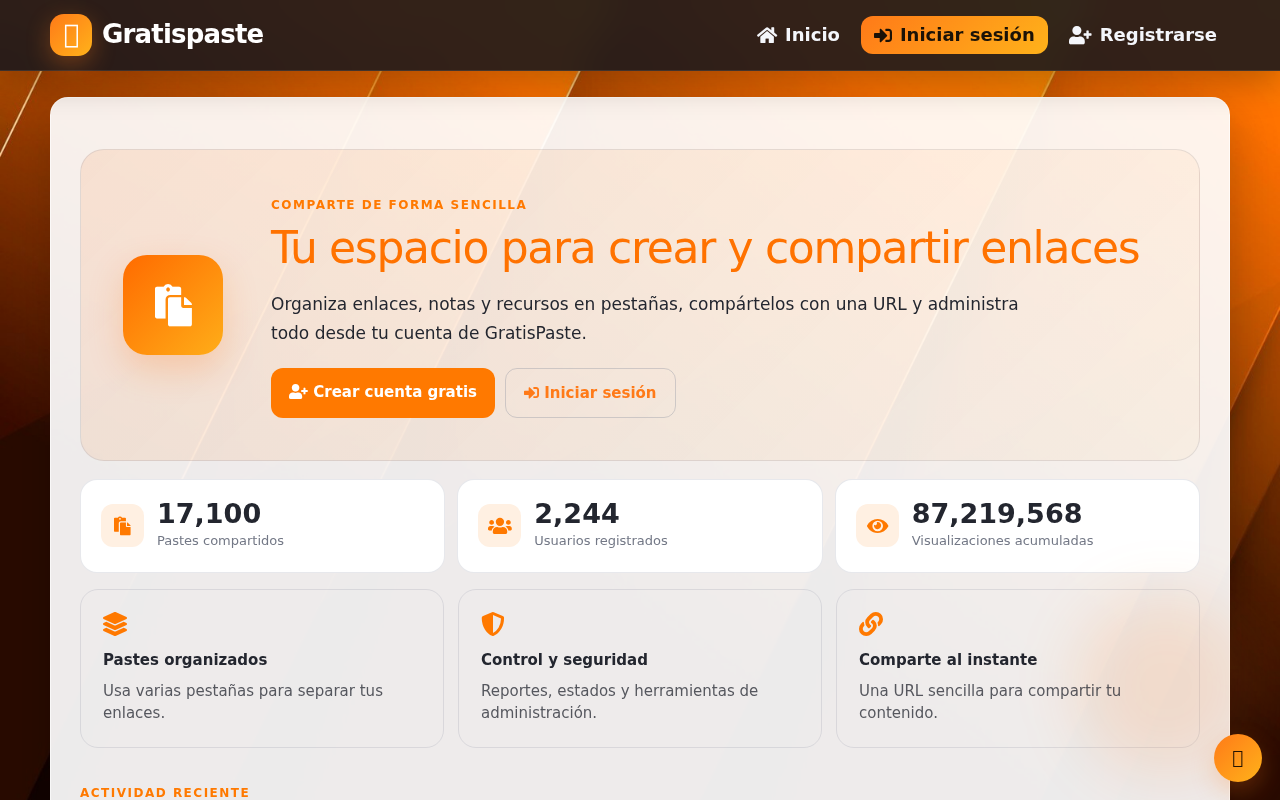Click the Usuarios registrados people icon
The width and height of the screenshot is (1280, 800).
pos(499,526)
